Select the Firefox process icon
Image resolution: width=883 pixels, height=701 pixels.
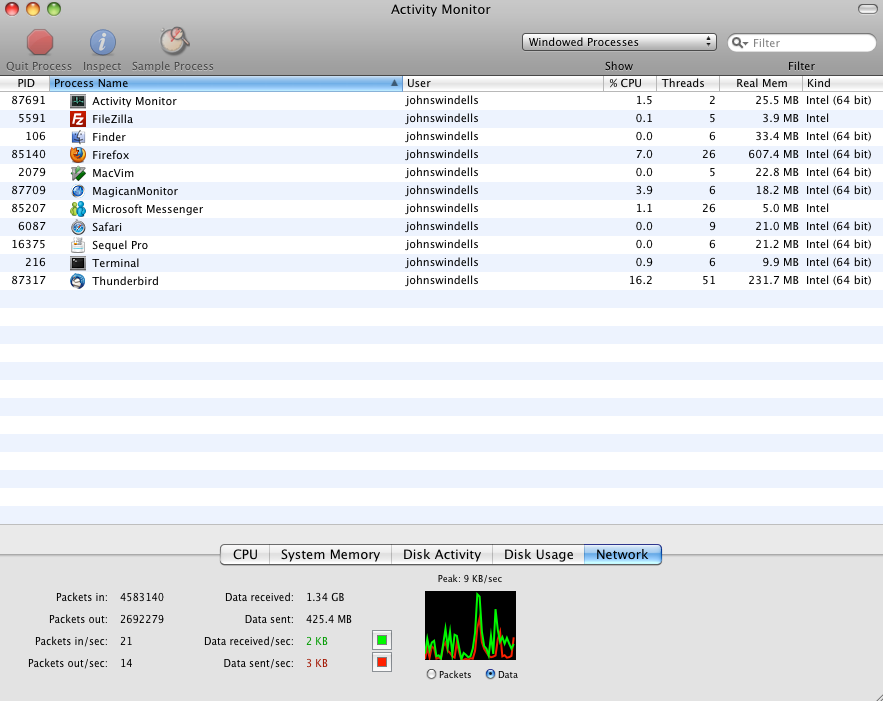point(78,155)
